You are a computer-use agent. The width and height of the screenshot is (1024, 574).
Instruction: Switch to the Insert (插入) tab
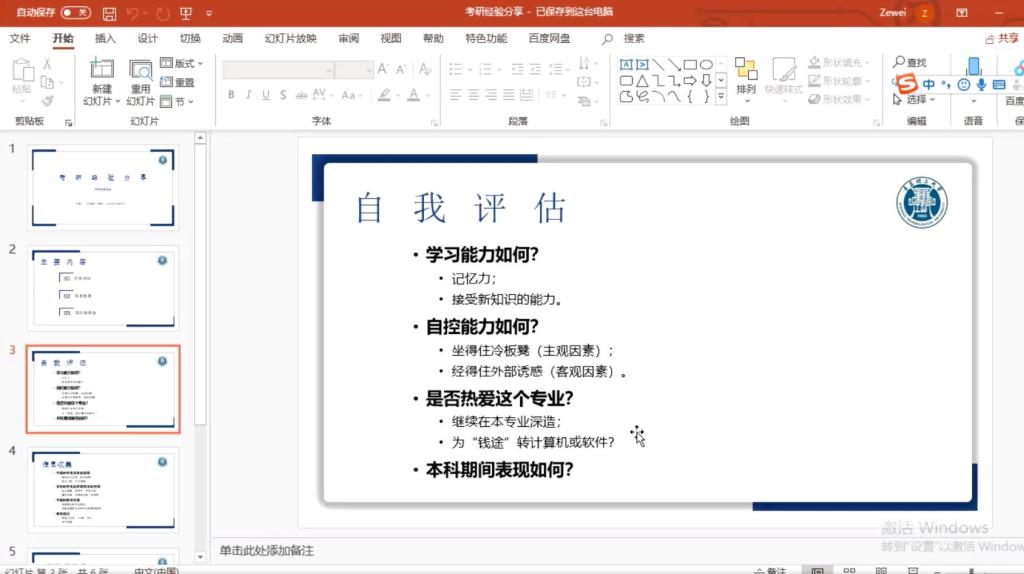click(x=105, y=38)
